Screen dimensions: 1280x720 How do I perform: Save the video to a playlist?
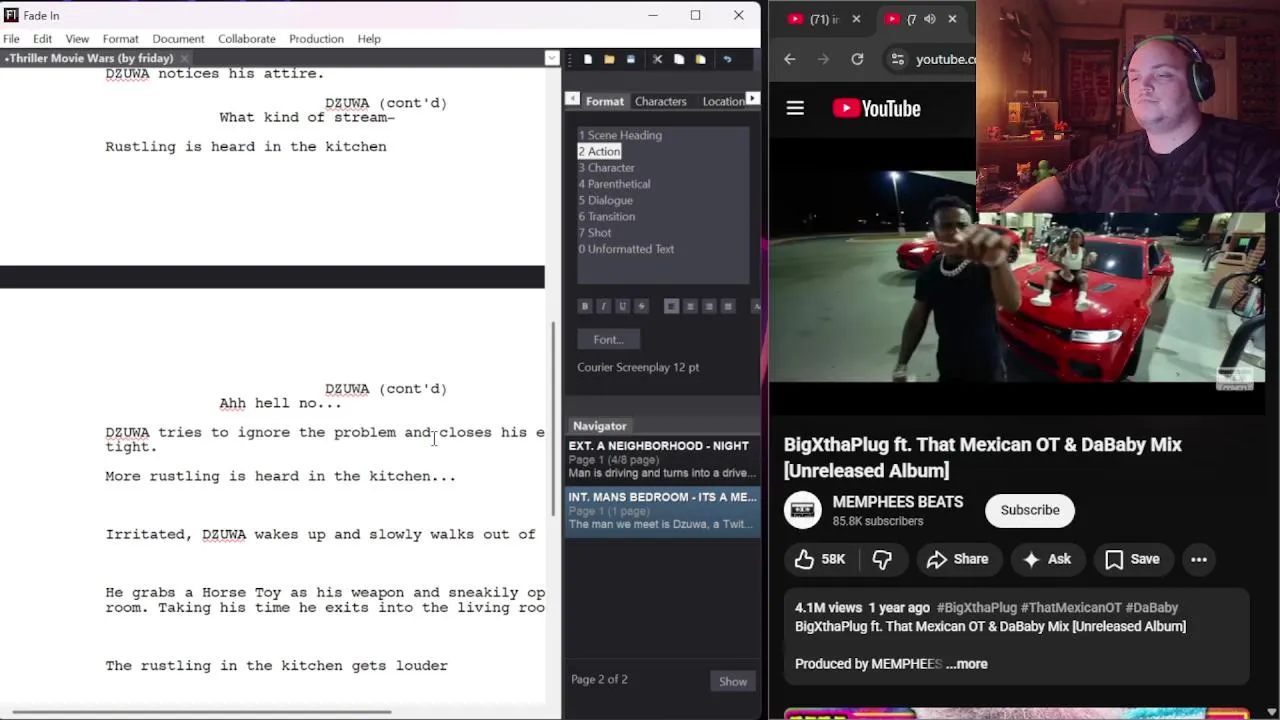1133,560
